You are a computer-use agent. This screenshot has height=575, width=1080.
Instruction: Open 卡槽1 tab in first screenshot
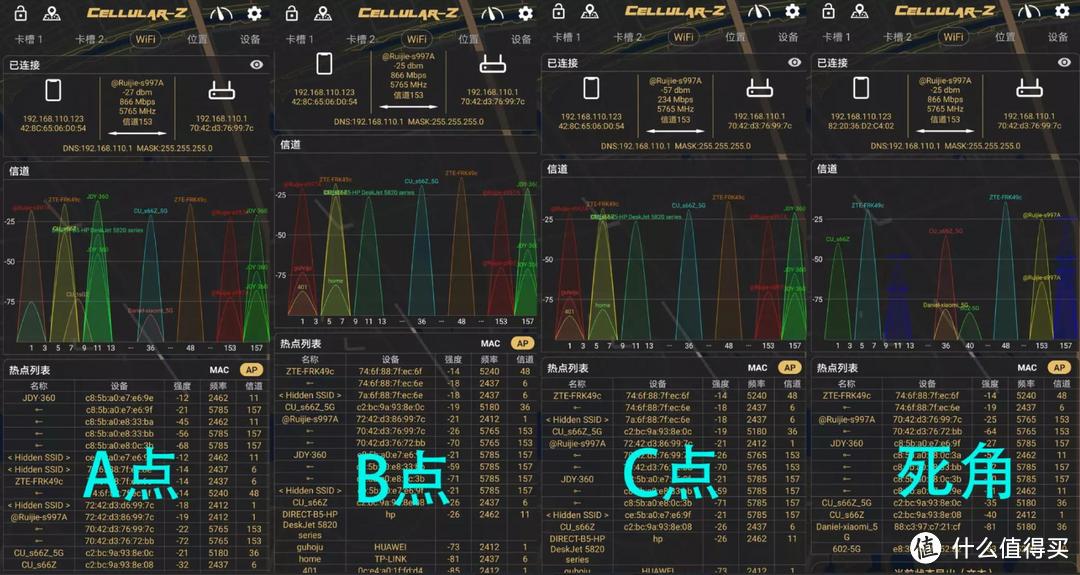(x=29, y=39)
